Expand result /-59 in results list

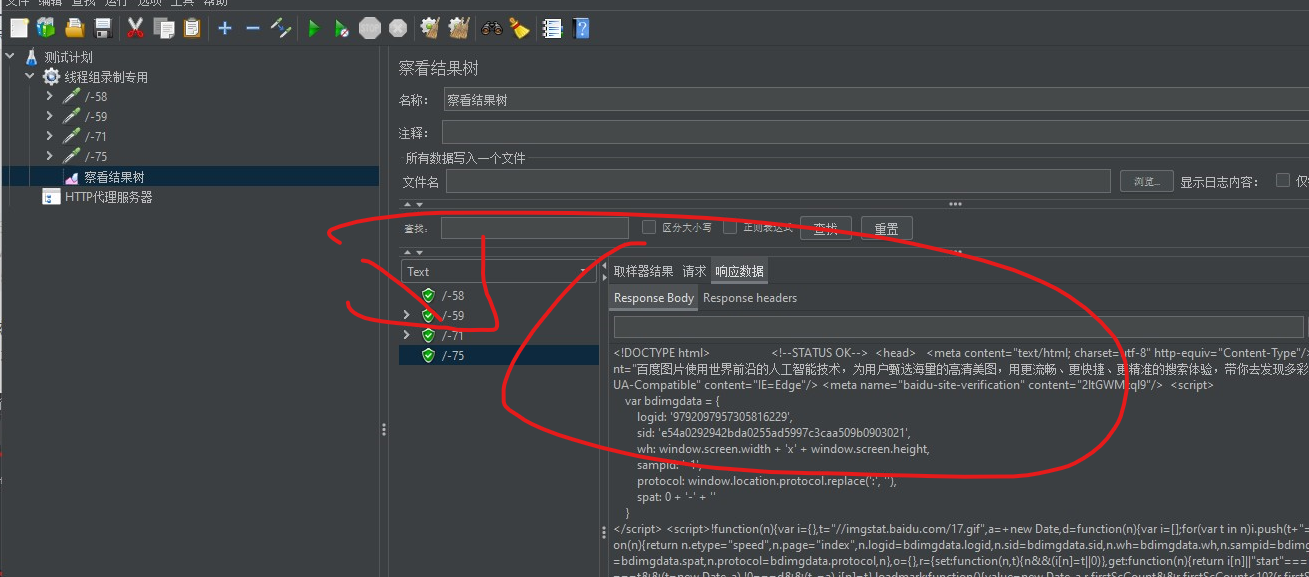pos(406,315)
